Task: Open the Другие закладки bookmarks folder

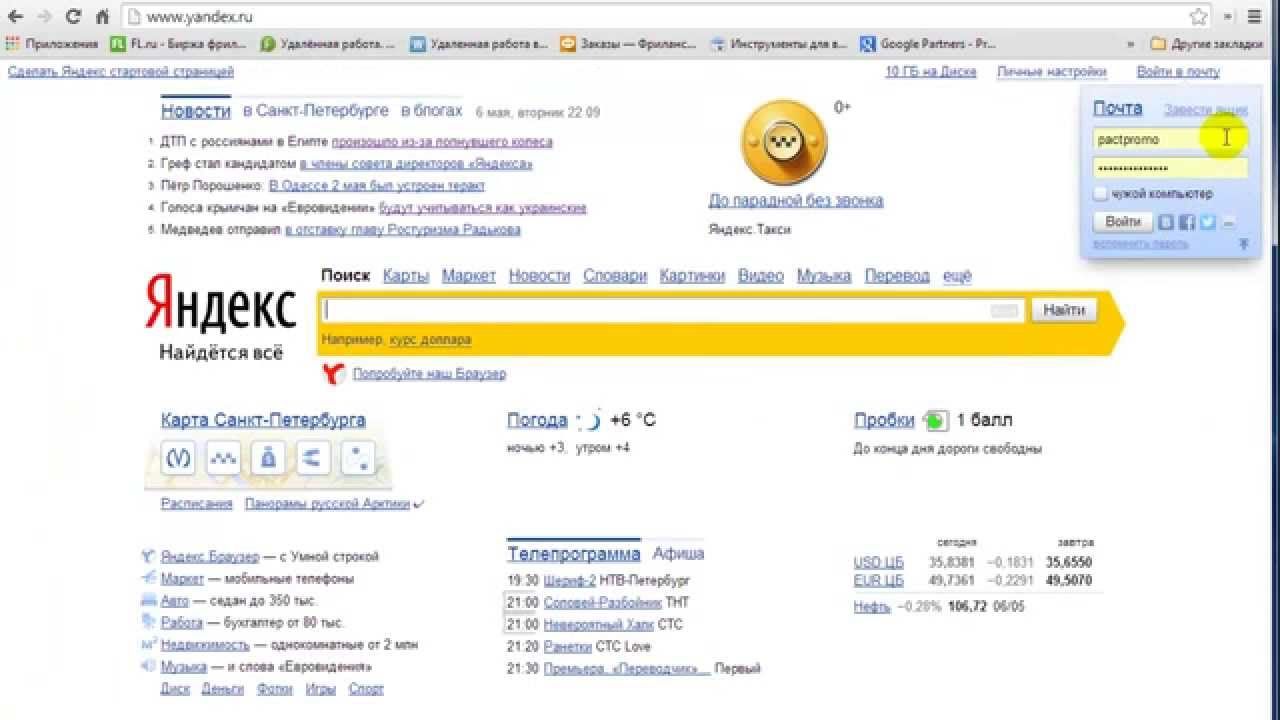Action: point(1207,44)
